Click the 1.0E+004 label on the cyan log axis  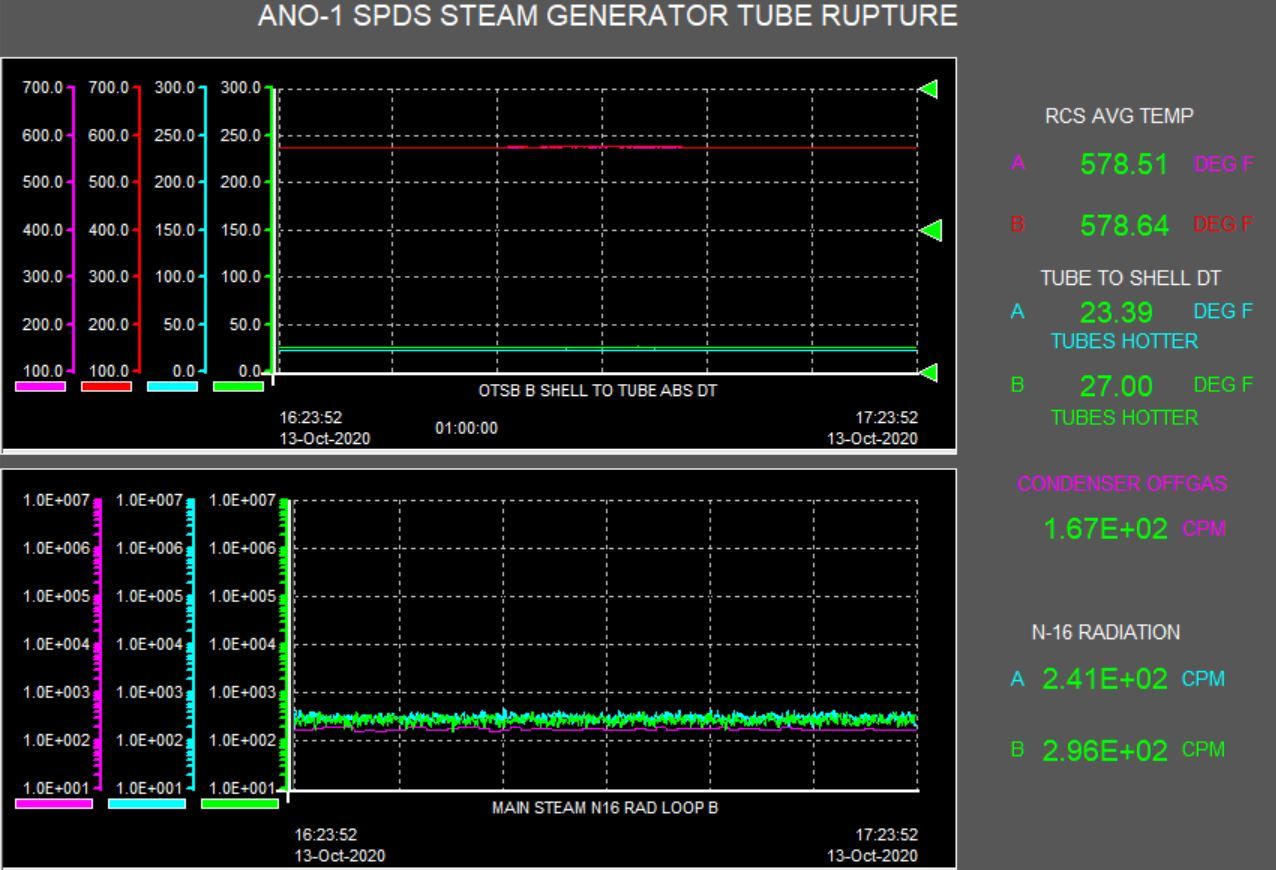[148, 644]
